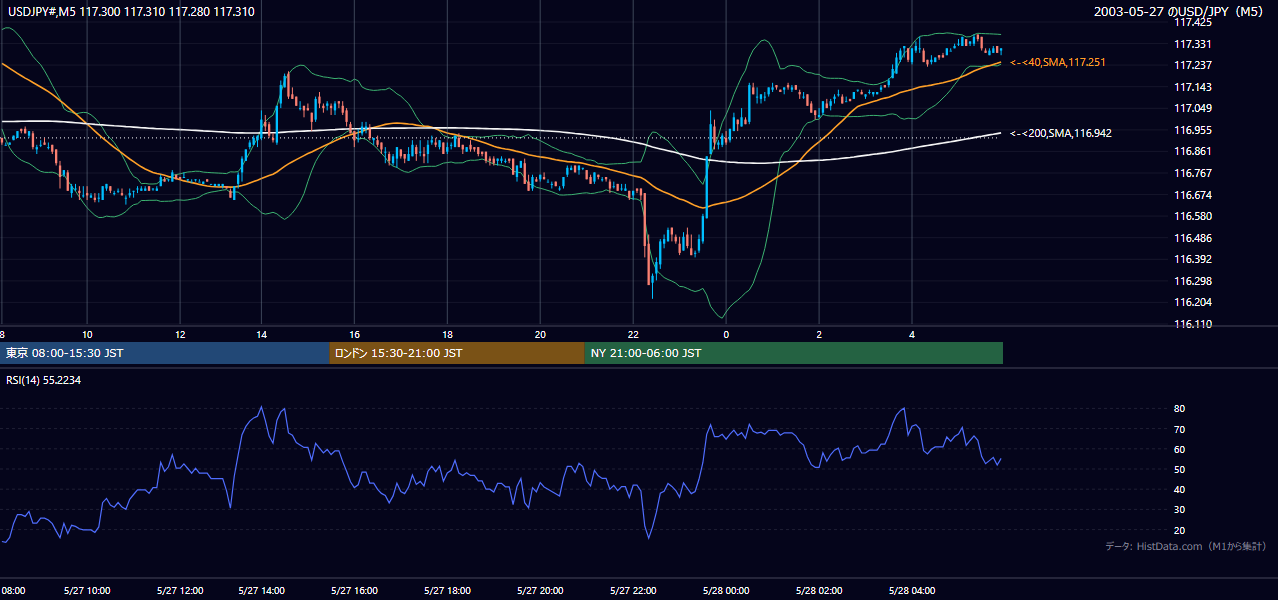The width and height of the screenshot is (1278, 600).
Task: Click the price axis value 116.392
Action: pos(1194,259)
